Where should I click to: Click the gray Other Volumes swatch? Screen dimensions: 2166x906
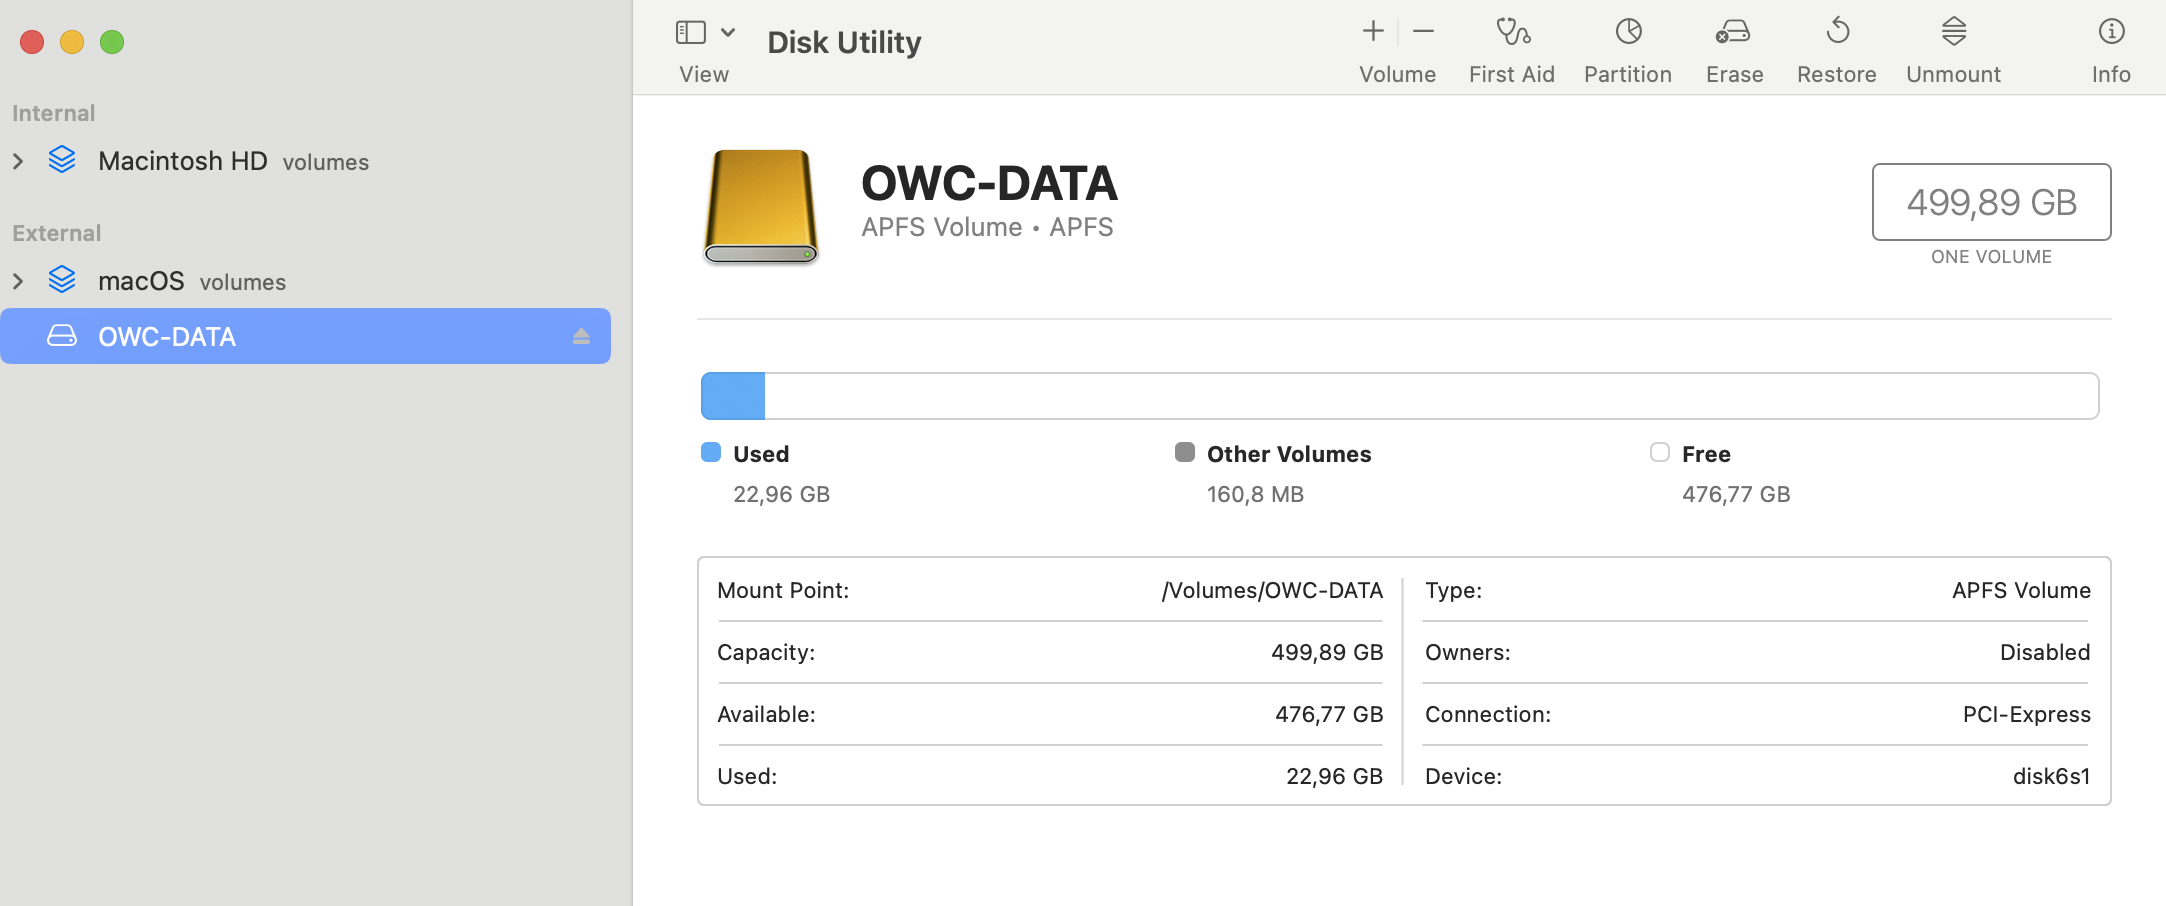[x=1185, y=453]
